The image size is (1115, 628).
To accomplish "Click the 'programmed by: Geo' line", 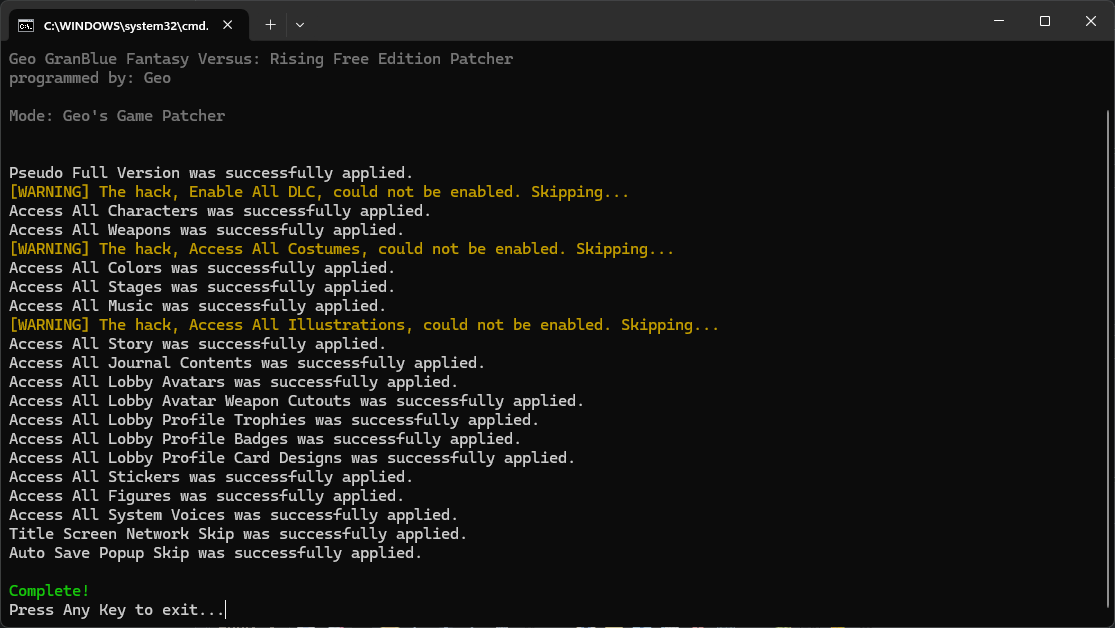I will (90, 78).
